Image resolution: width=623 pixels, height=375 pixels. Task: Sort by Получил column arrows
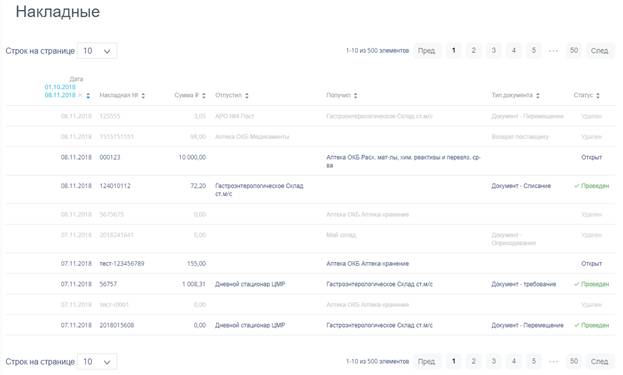tap(356, 95)
